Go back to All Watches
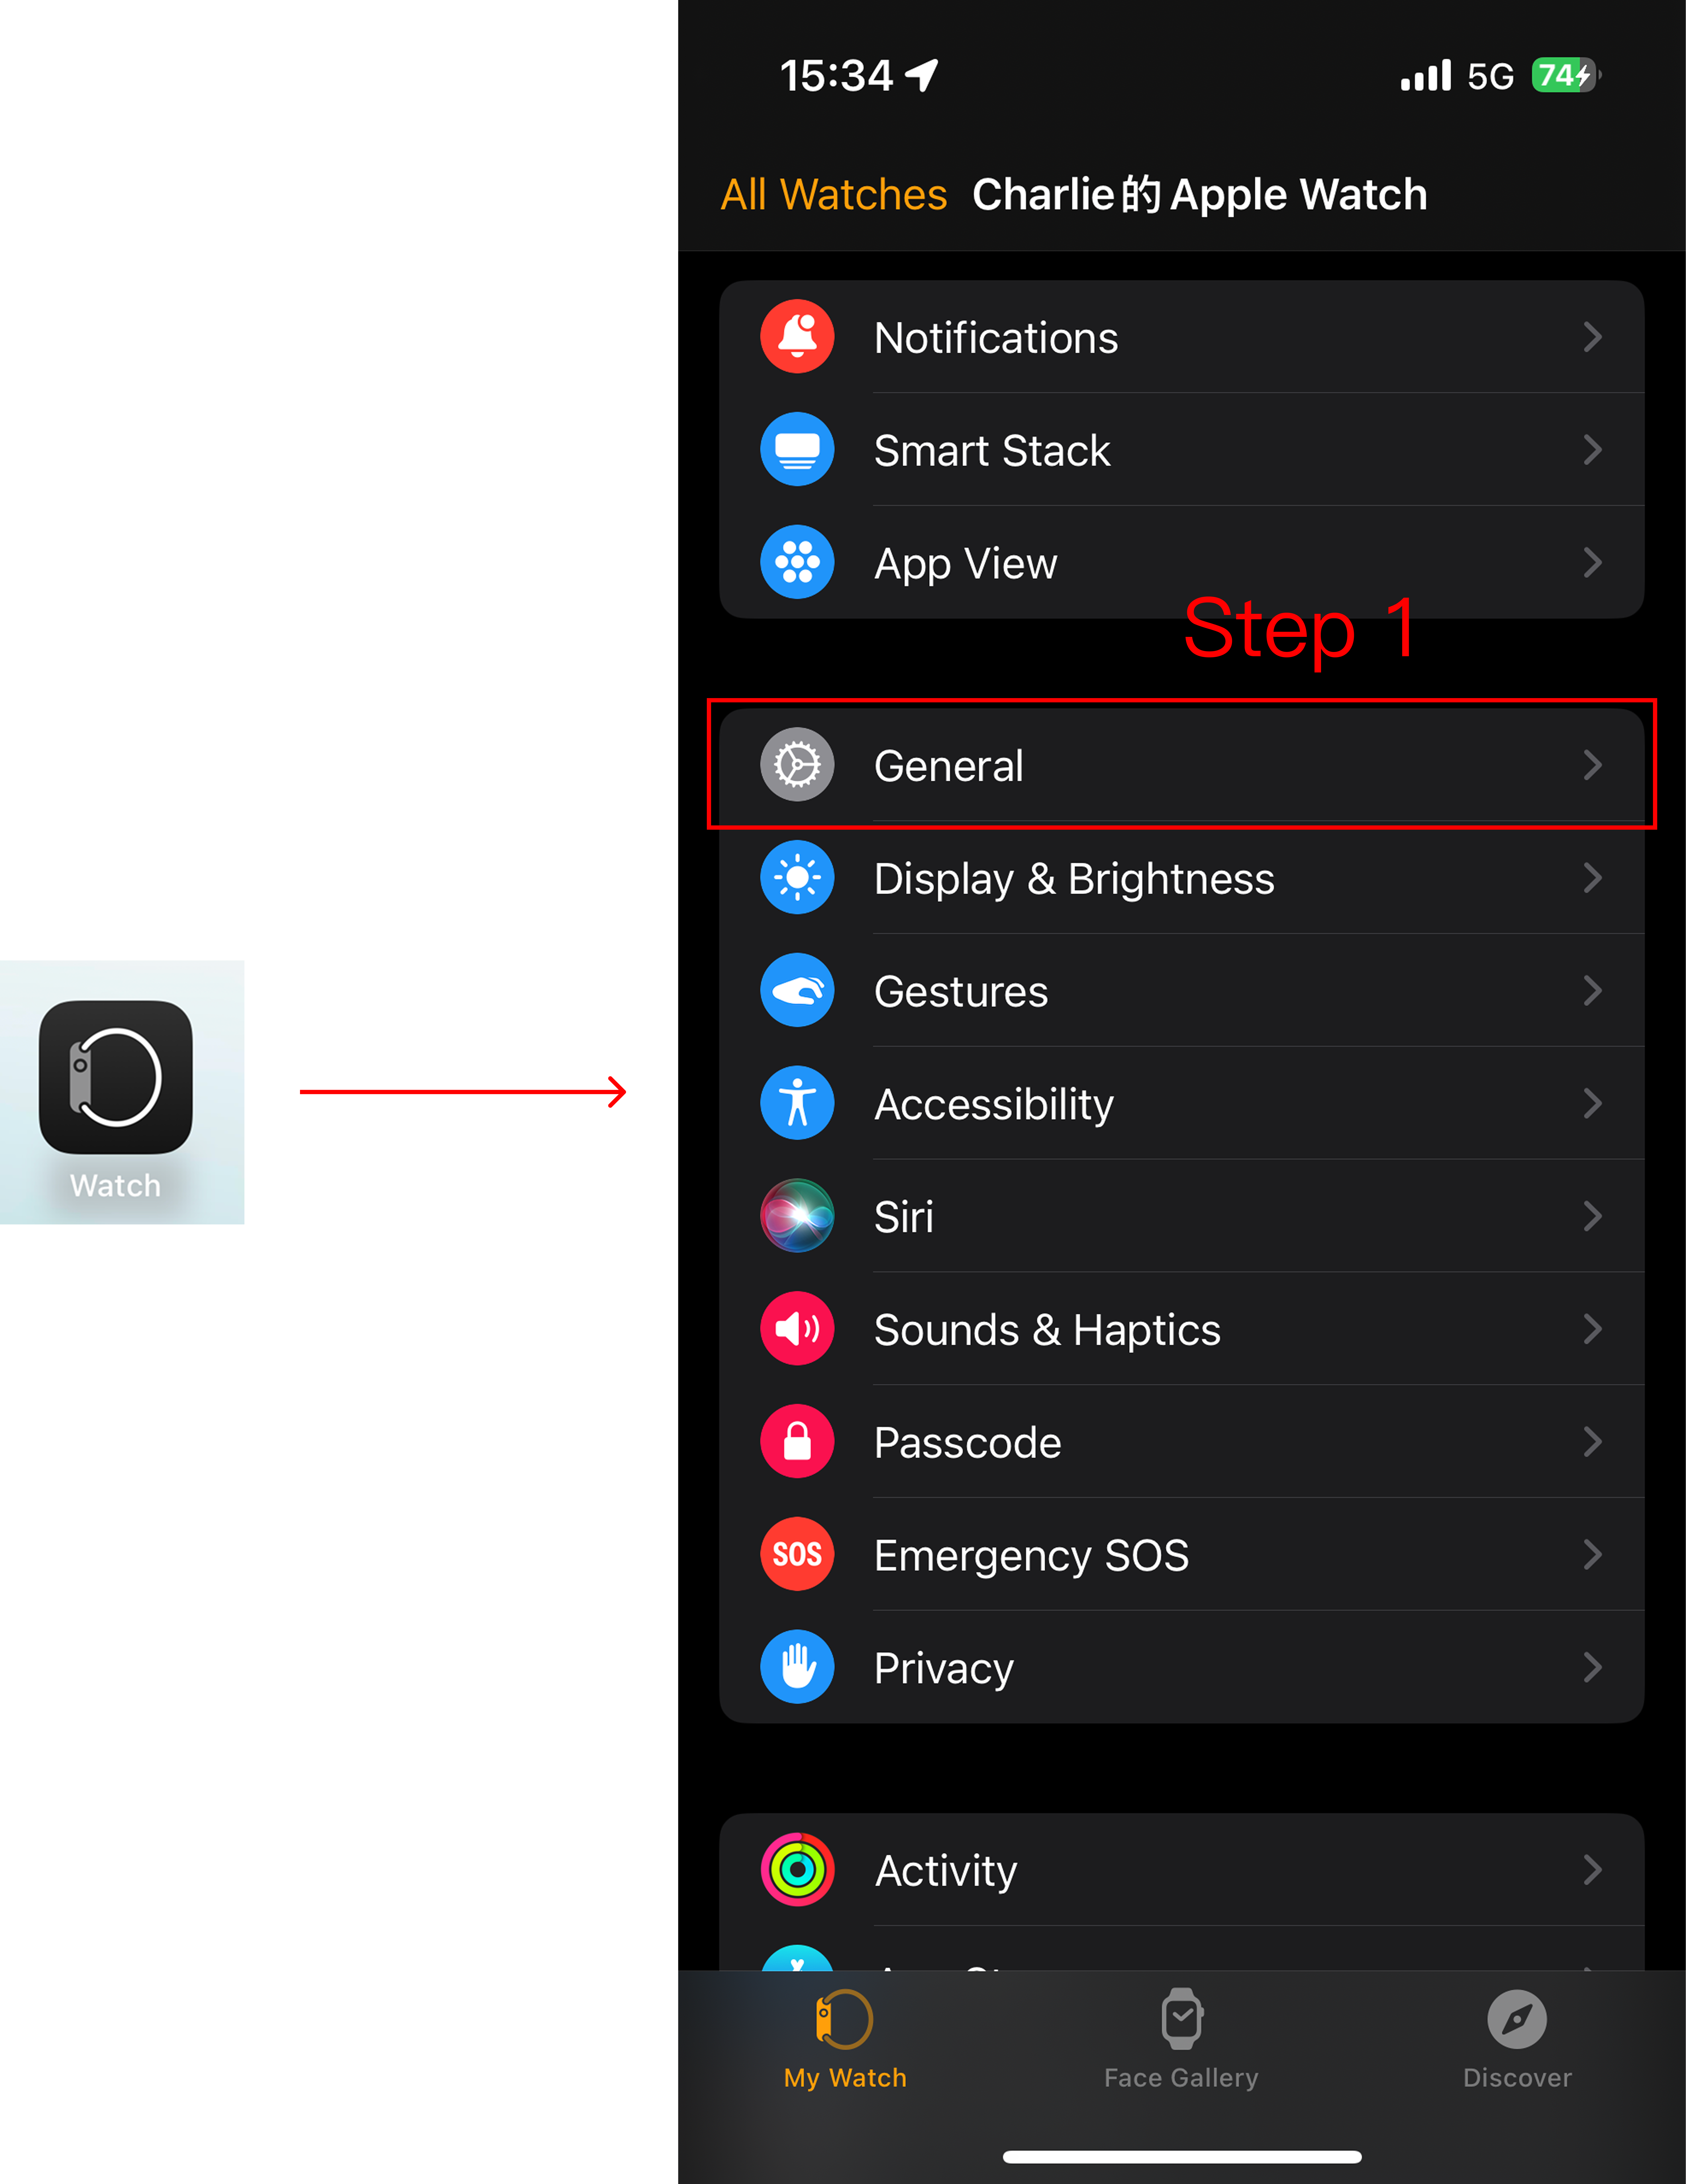 click(x=834, y=194)
